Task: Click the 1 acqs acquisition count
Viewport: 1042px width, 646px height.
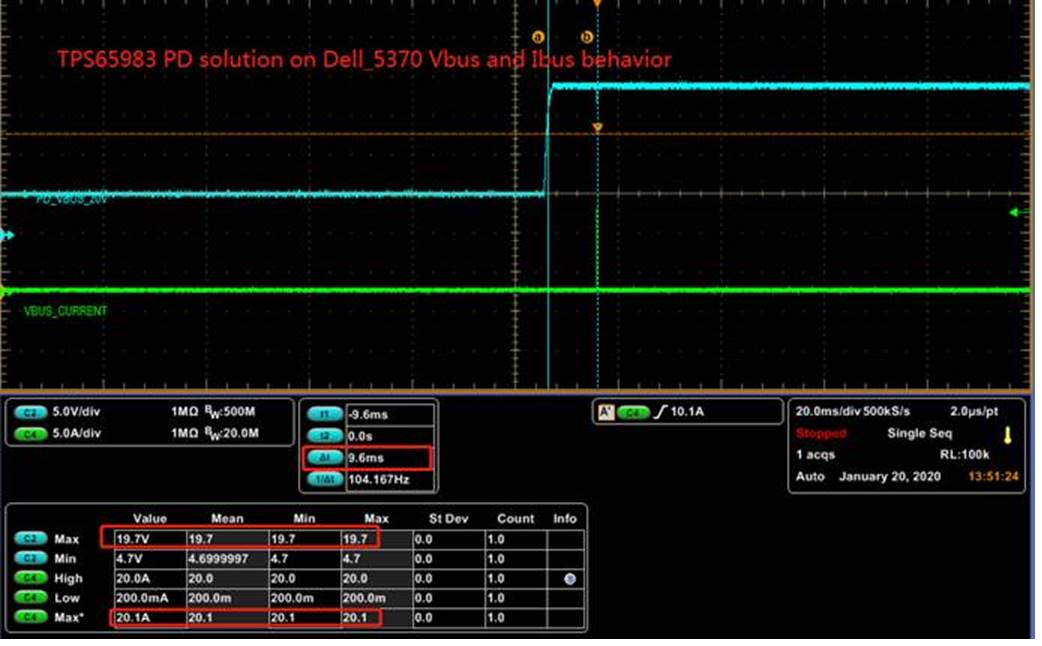Action: tap(815, 456)
